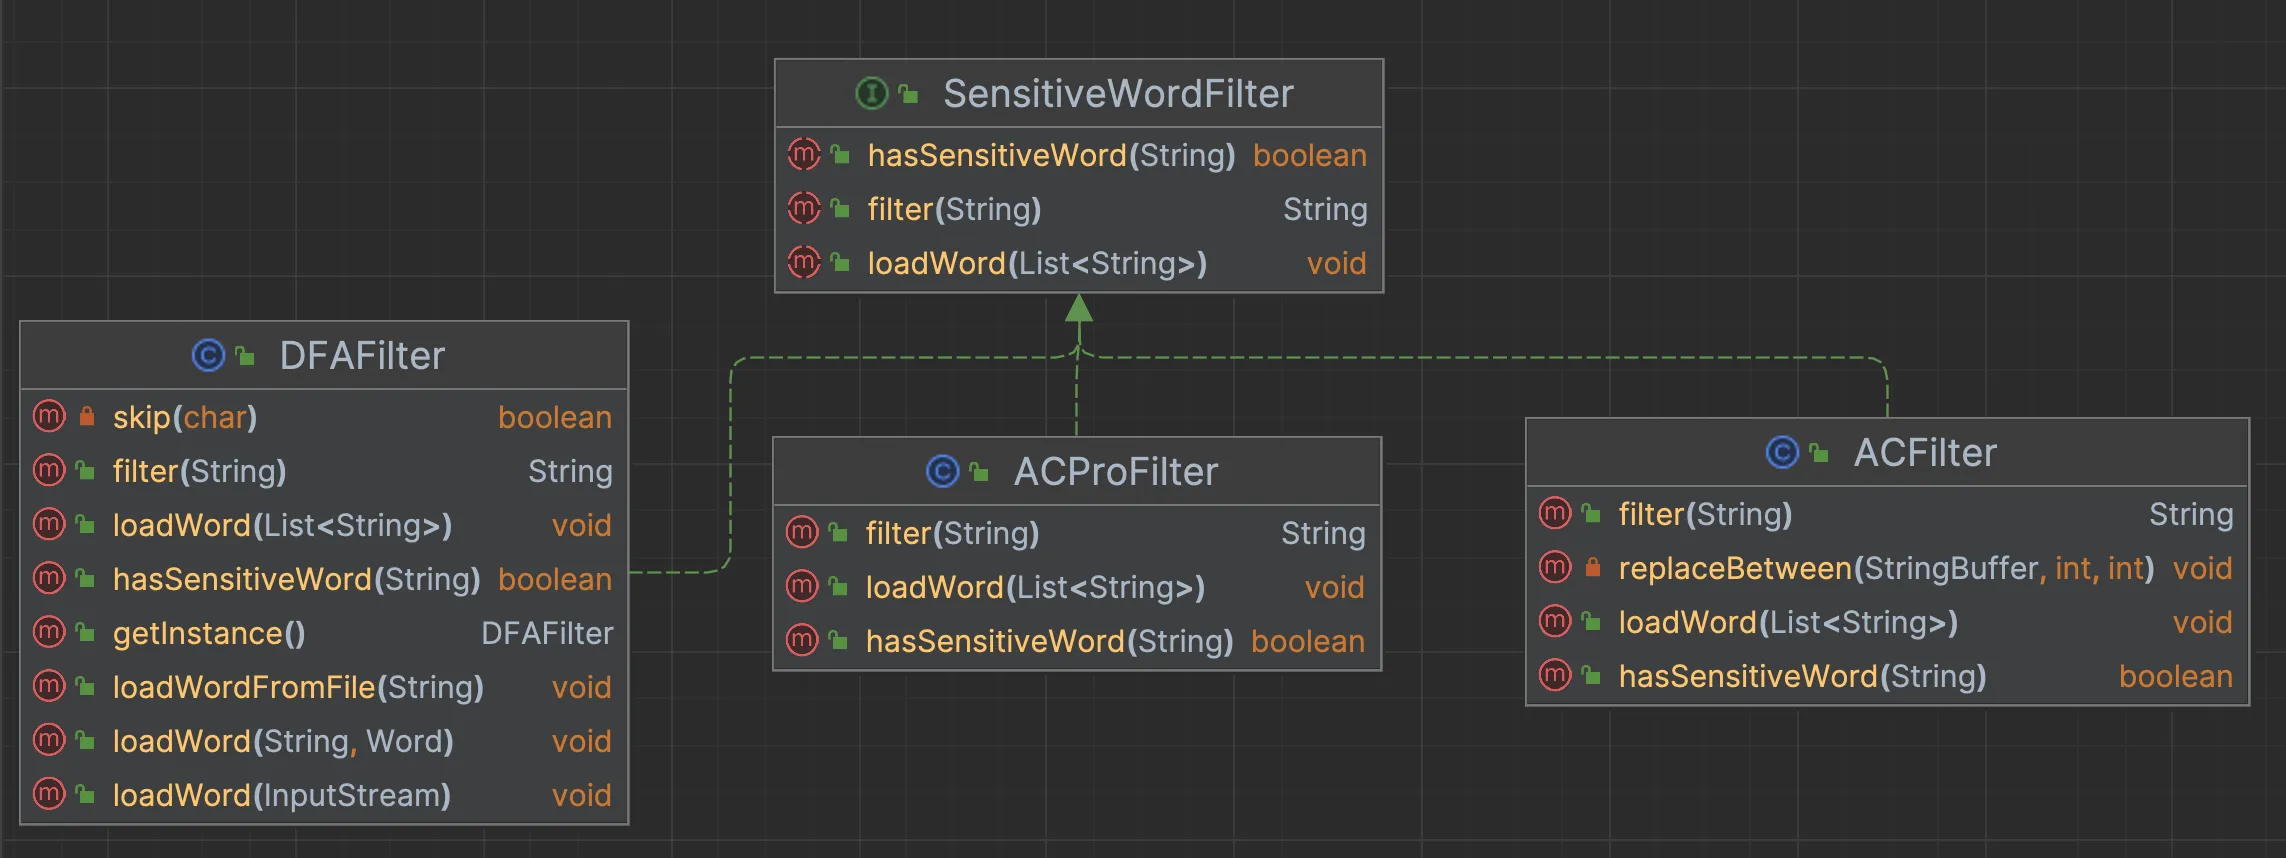Viewport: 2286px width, 858px height.
Task: Click the private lock icon beside replaceBetween
Action: (x=1593, y=567)
